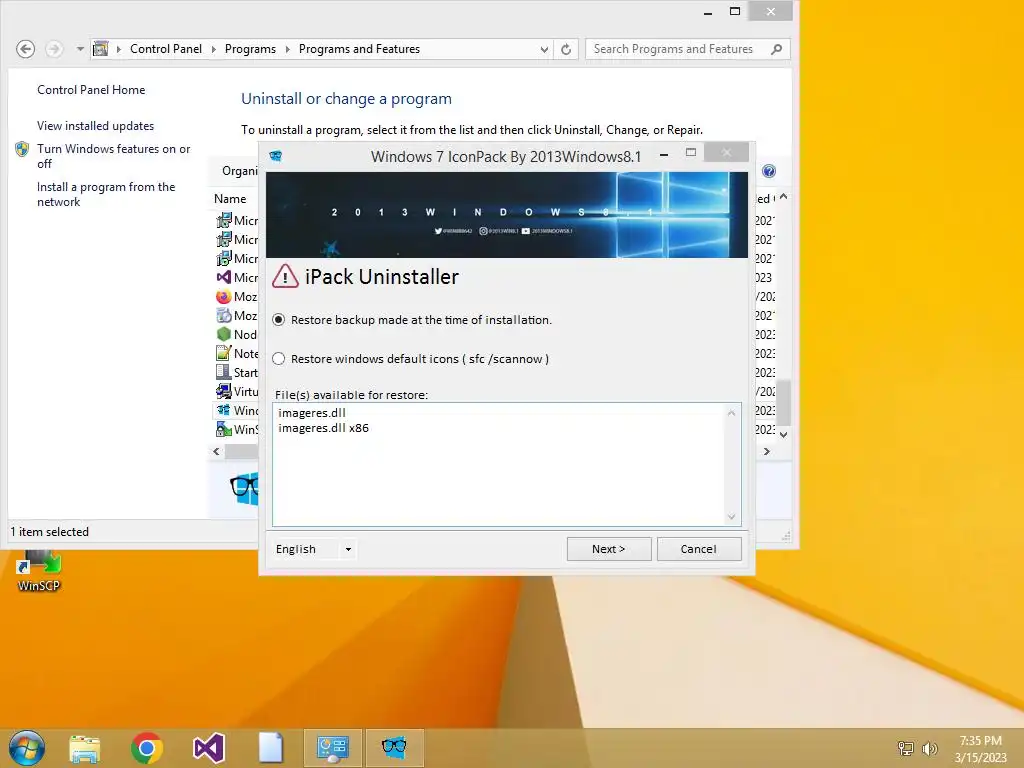Open View installed updates link
The image size is (1024, 768).
click(x=95, y=126)
